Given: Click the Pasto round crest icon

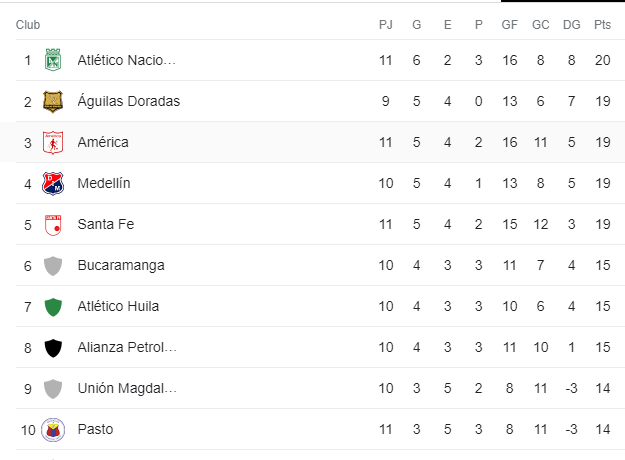Looking at the screenshot, I should click(x=53, y=430).
